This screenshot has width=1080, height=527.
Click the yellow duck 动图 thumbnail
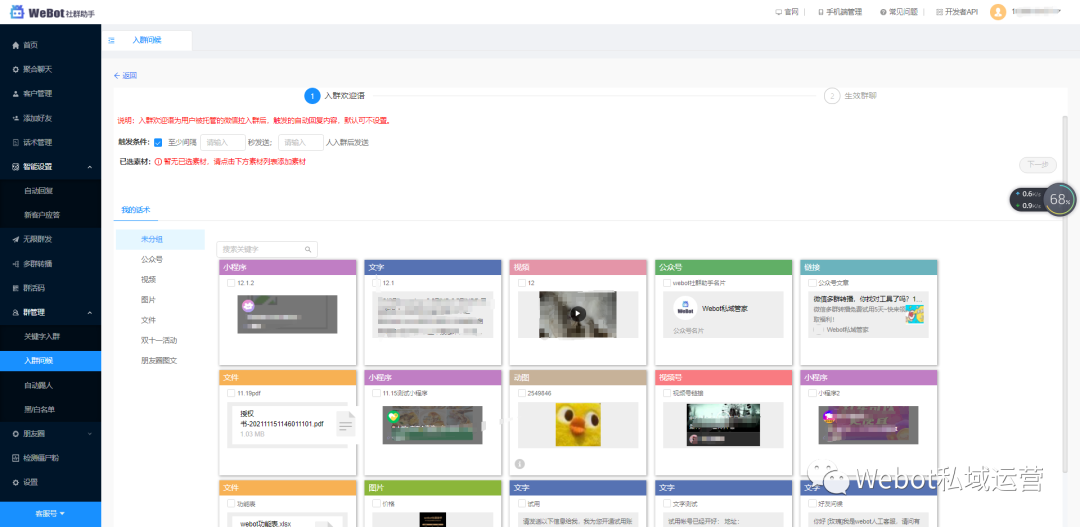point(578,424)
